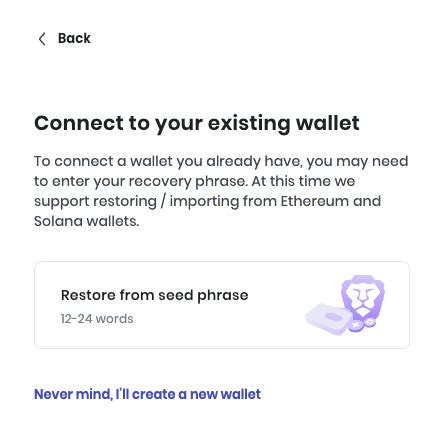Click the left coin token beside the lion

click(356, 325)
